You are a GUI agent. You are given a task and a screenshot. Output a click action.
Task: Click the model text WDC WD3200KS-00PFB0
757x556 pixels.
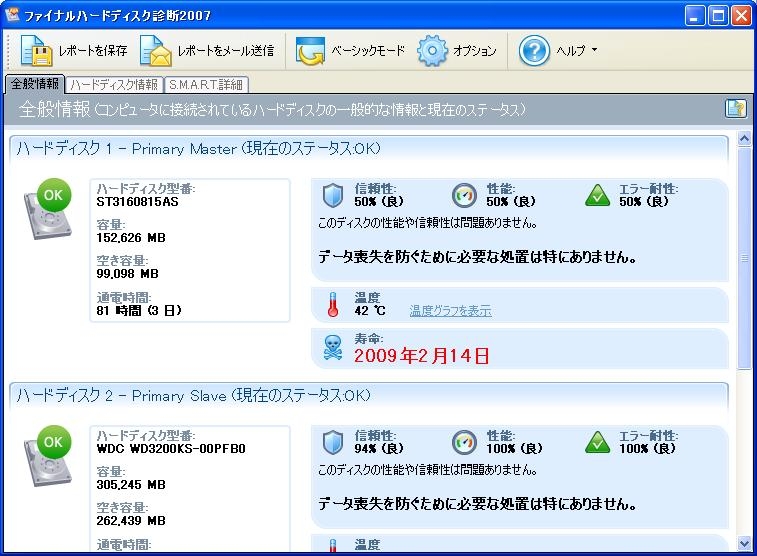click(171, 449)
